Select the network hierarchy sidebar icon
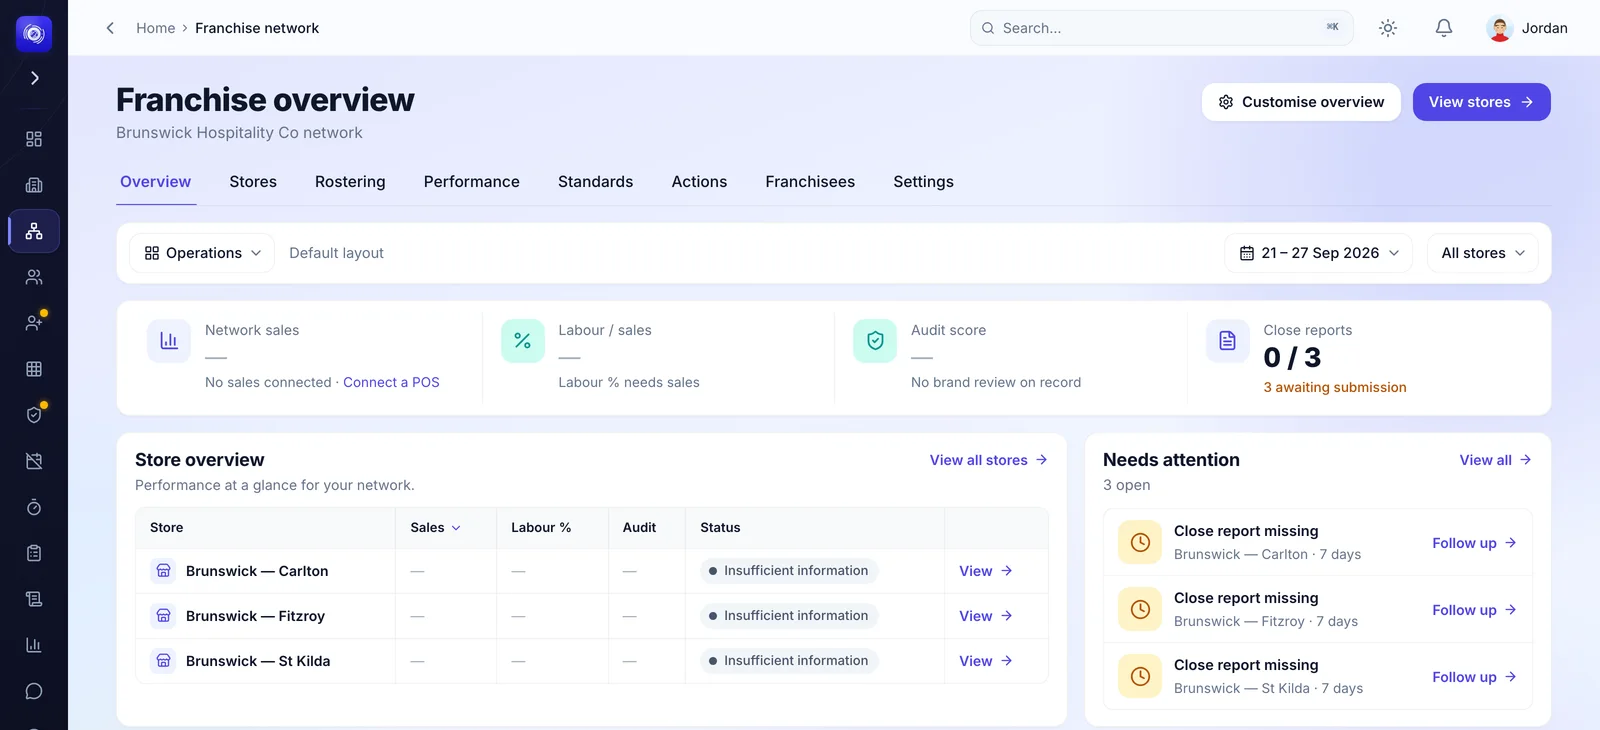Viewport: 1600px width, 730px height. 34,231
